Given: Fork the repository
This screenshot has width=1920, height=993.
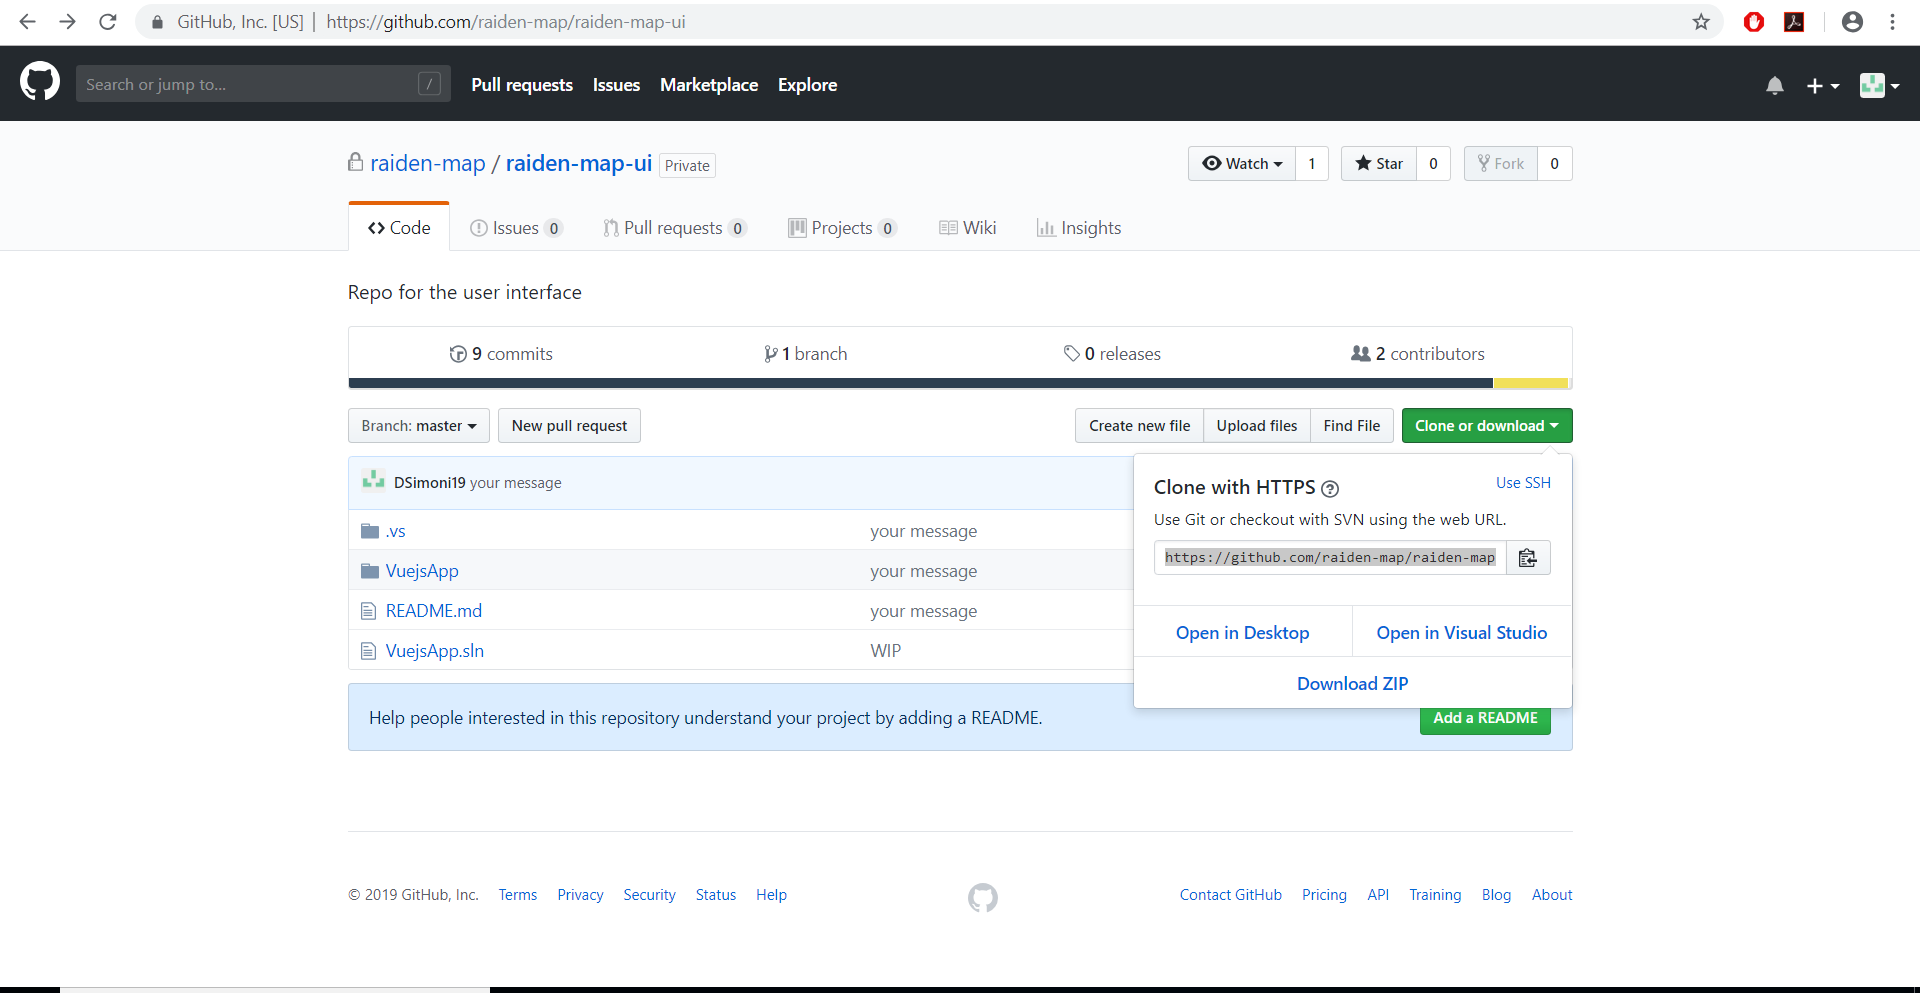Looking at the screenshot, I should click(x=1500, y=163).
